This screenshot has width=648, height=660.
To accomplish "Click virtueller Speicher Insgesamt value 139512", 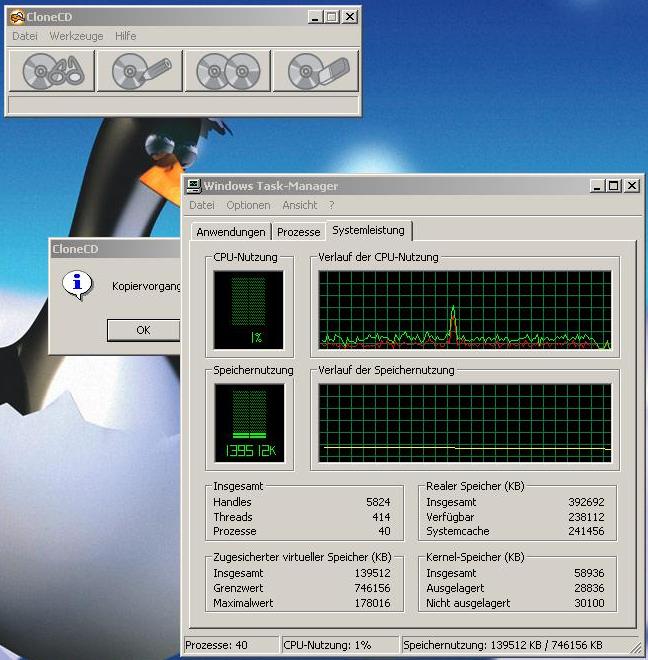I will pyautogui.click(x=372, y=573).
